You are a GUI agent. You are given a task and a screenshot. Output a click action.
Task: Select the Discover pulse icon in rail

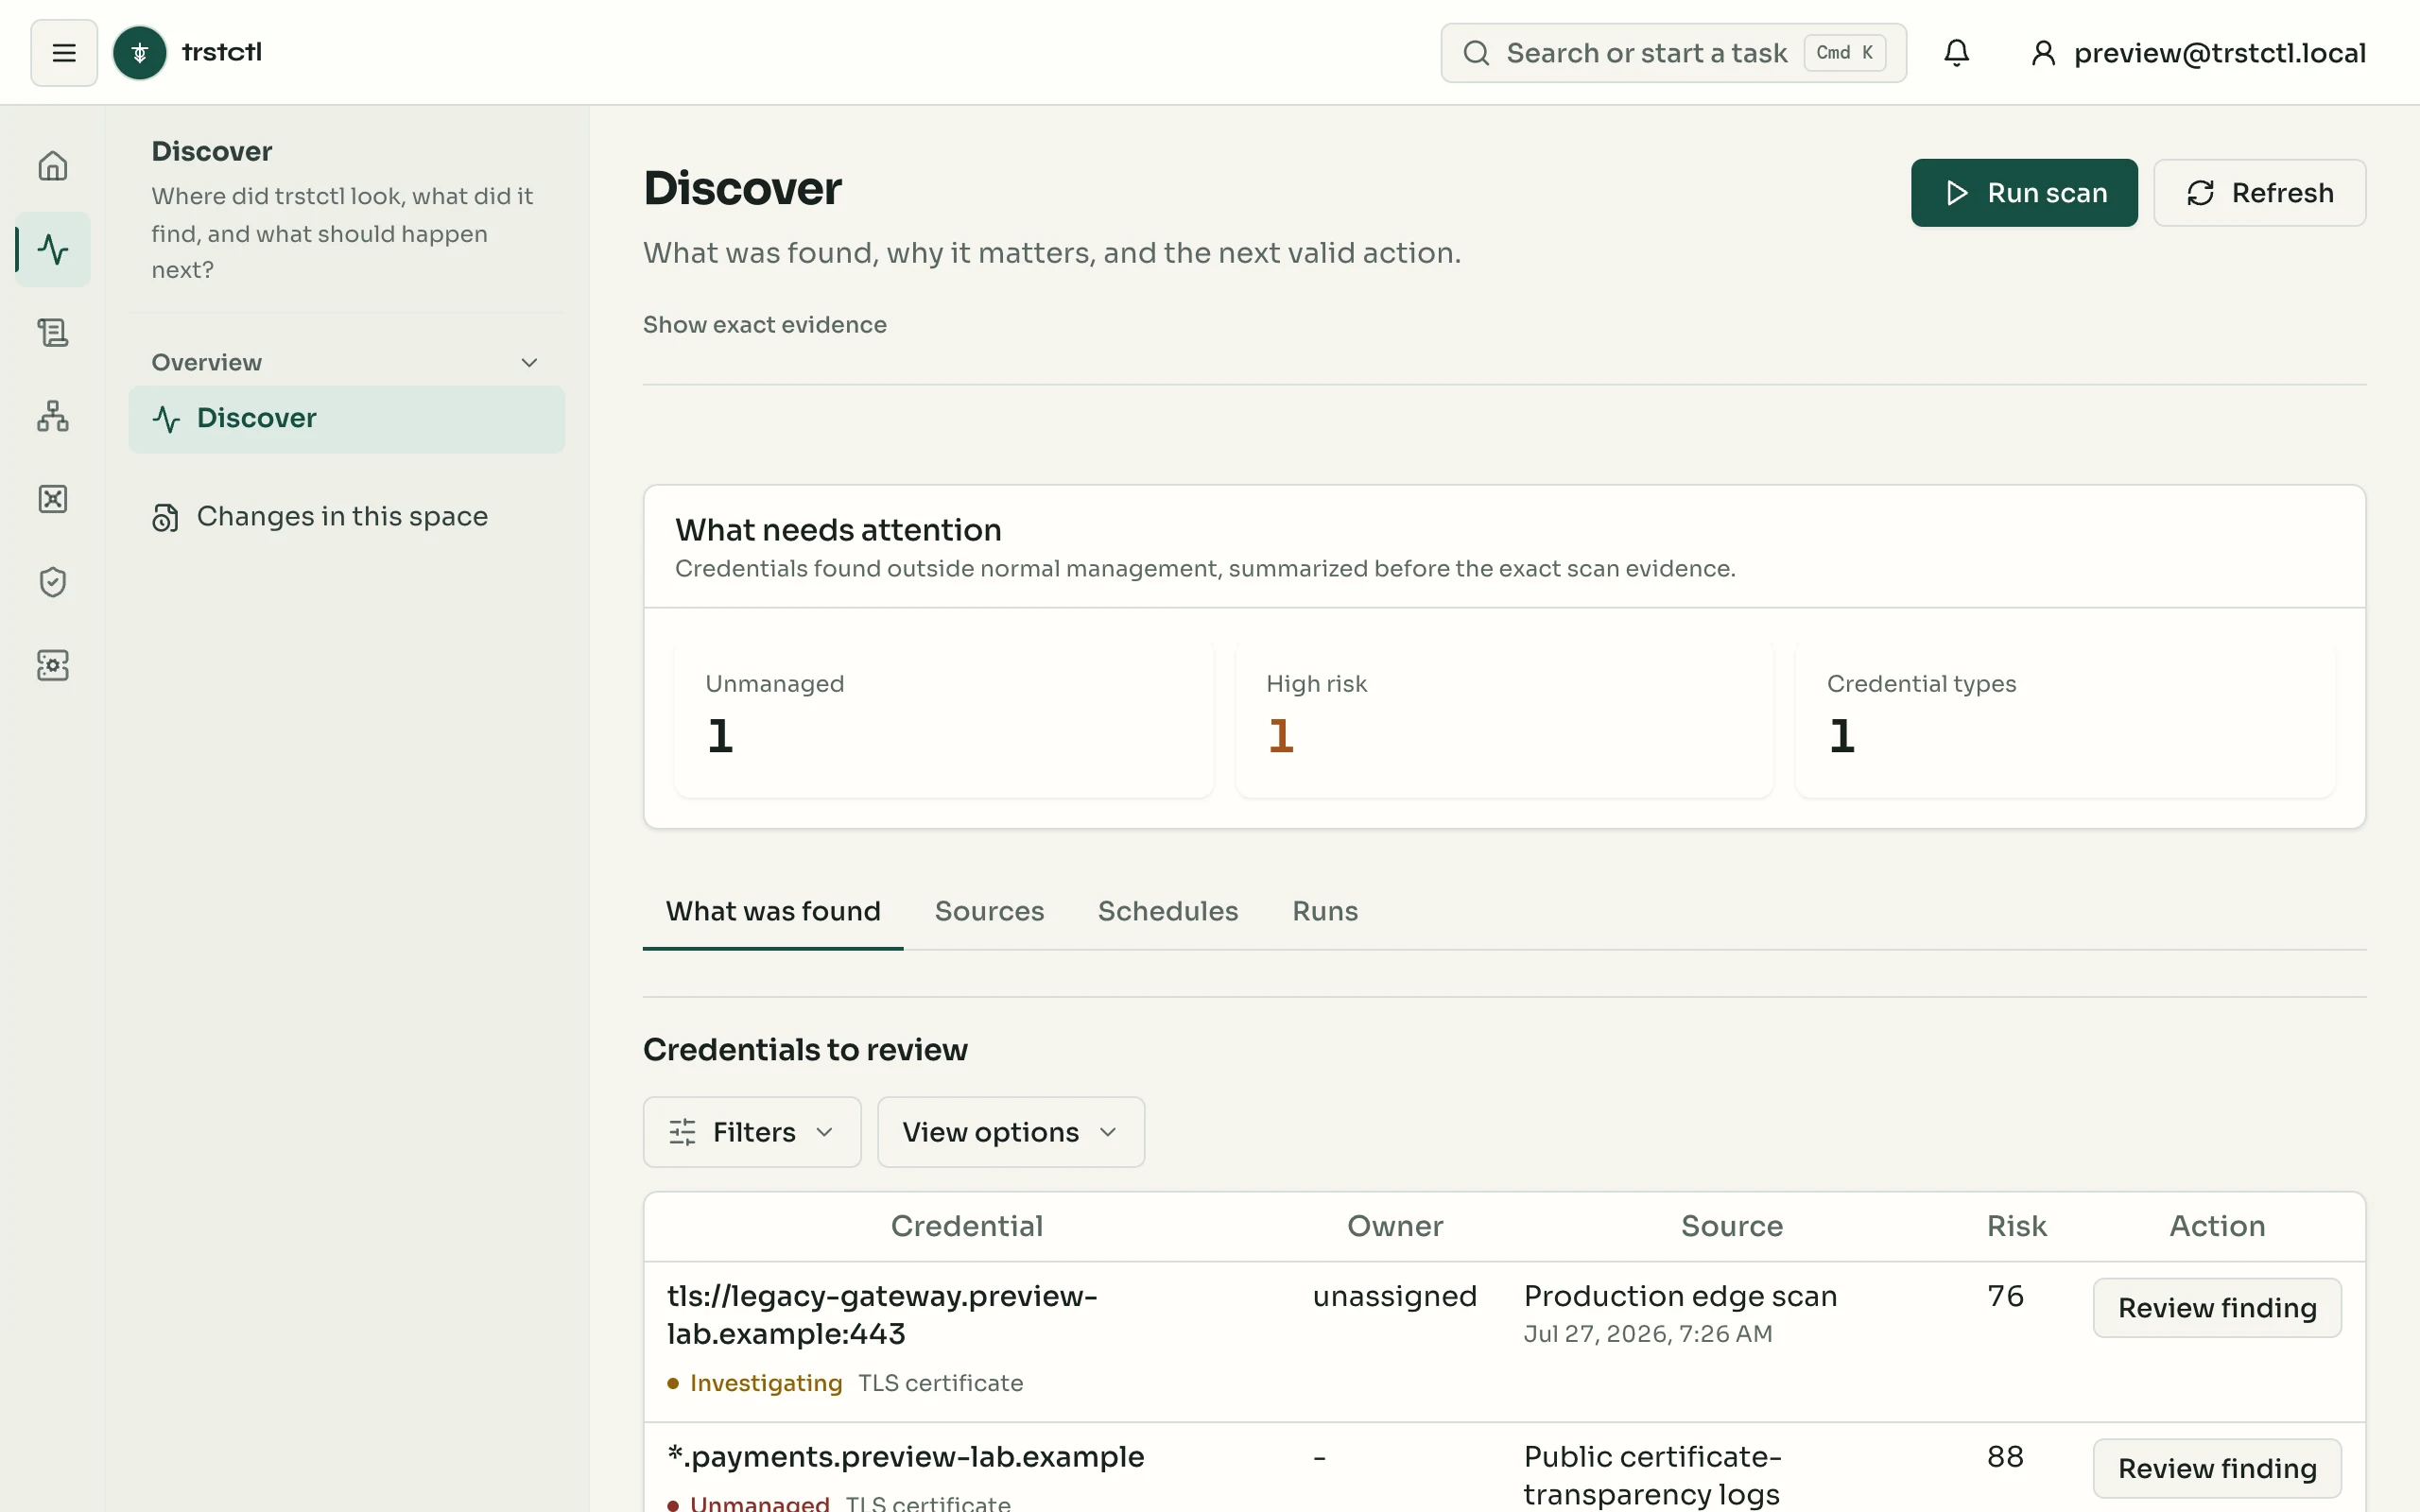coord(53,249)
